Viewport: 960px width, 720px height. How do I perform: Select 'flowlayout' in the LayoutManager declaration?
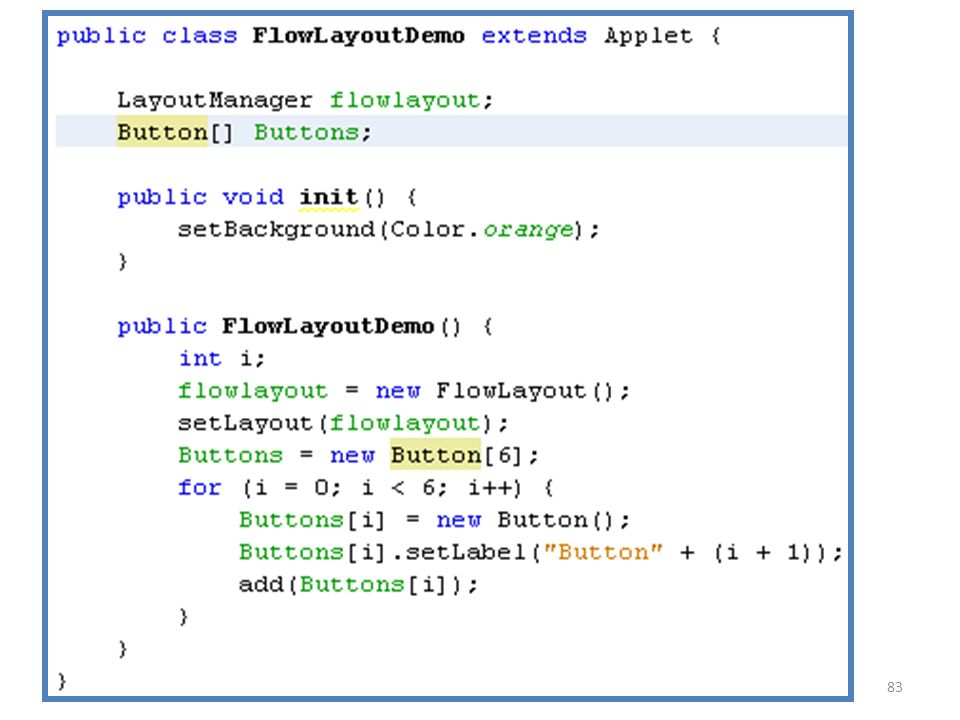click(405, 100)
